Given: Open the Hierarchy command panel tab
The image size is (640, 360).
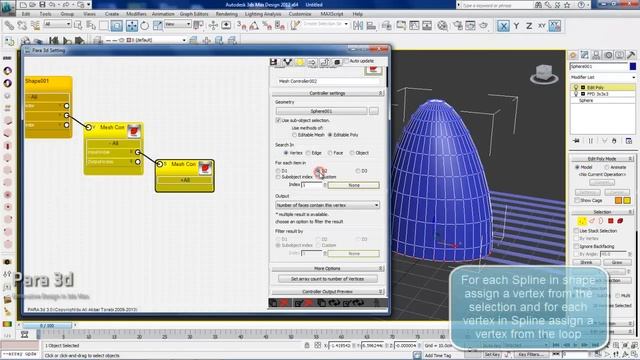Looking at the screenshot, I should (x=596, y=55).
